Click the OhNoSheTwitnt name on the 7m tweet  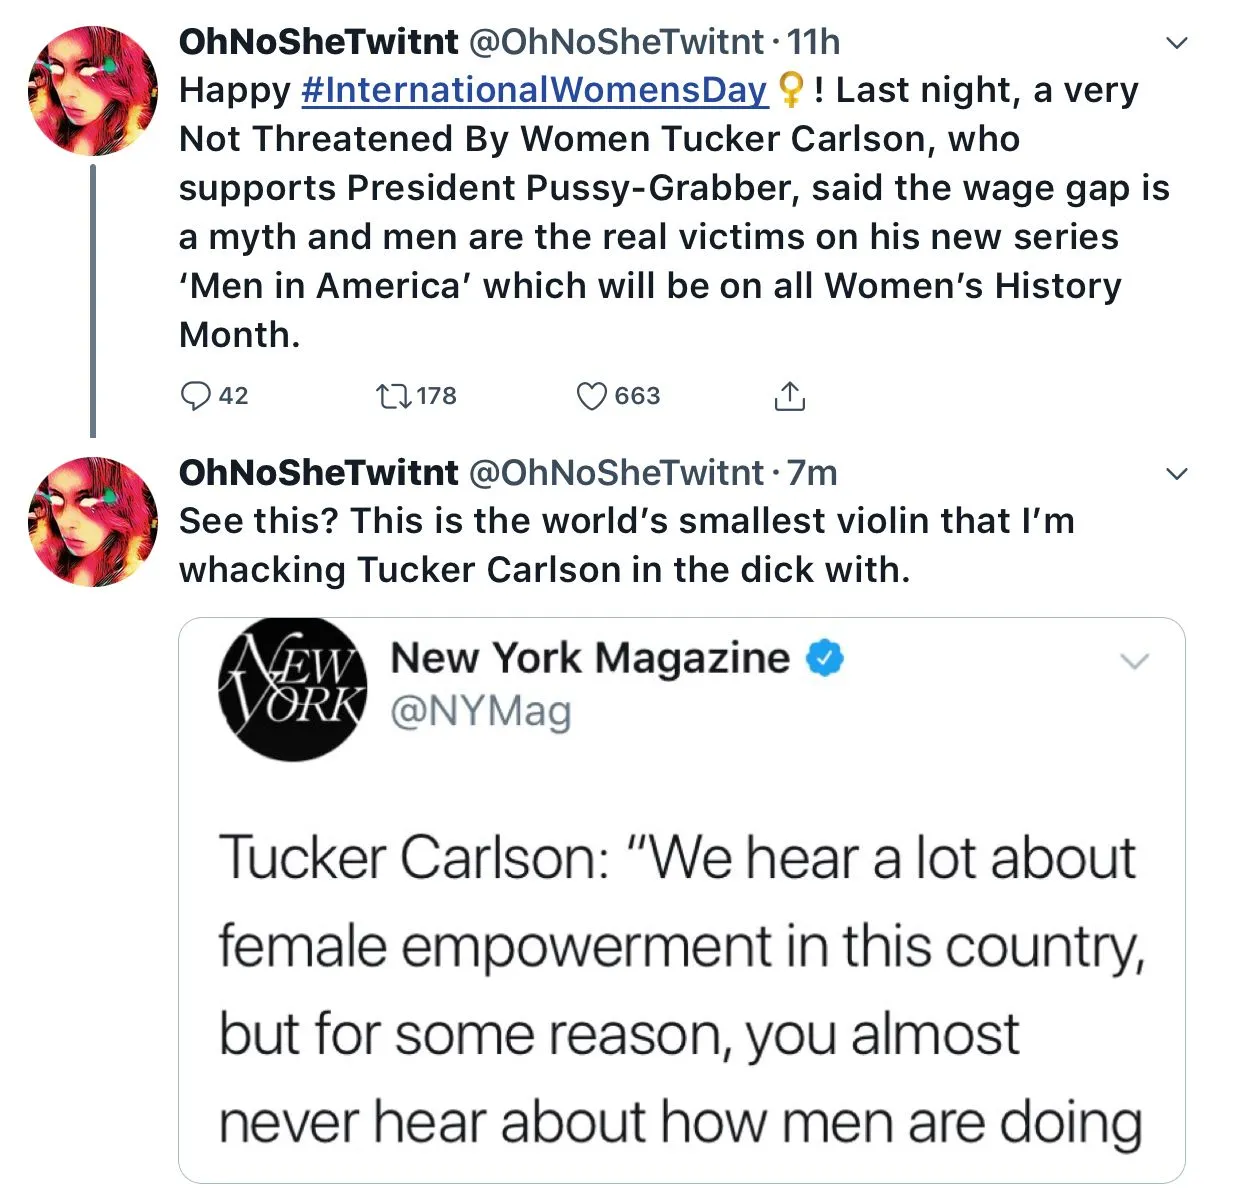point(318,473)
